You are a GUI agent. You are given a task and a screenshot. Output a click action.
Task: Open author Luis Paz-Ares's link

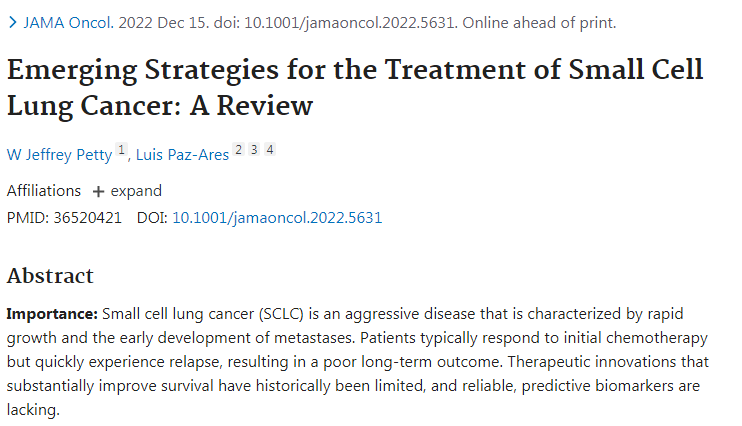pyautogui.click(x=182, y=155)
